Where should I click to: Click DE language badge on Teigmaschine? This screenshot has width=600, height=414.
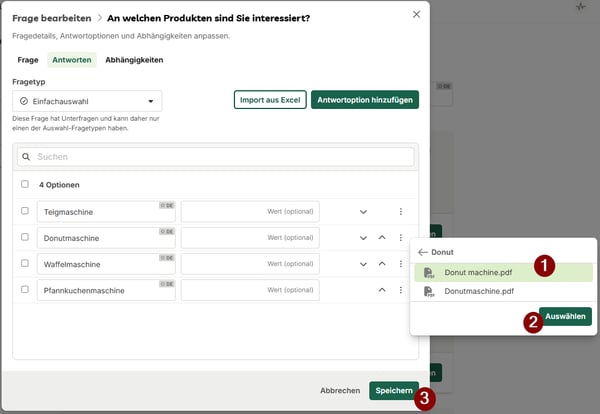click(167, 205)
